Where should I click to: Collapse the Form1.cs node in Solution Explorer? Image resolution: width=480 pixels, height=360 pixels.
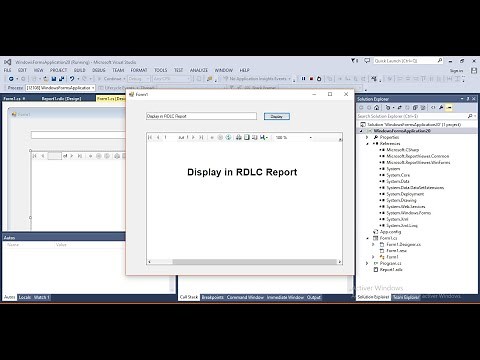[x=367, y=238]
